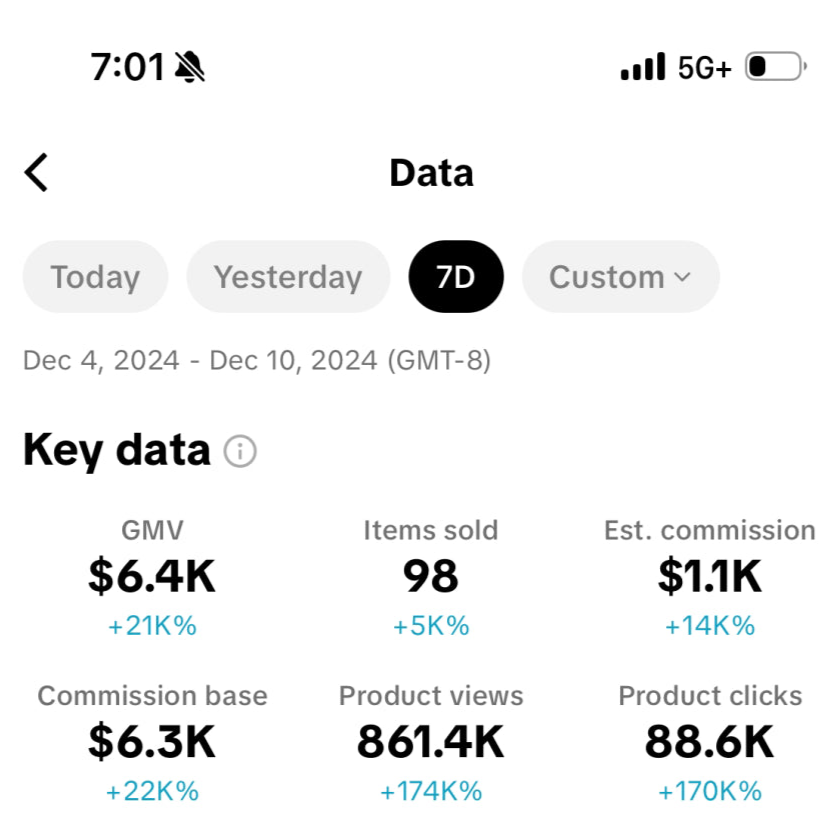Screen dimensions: 836x836
Task: Tap the 5G+ network indicator
Action: click(704, 68)
